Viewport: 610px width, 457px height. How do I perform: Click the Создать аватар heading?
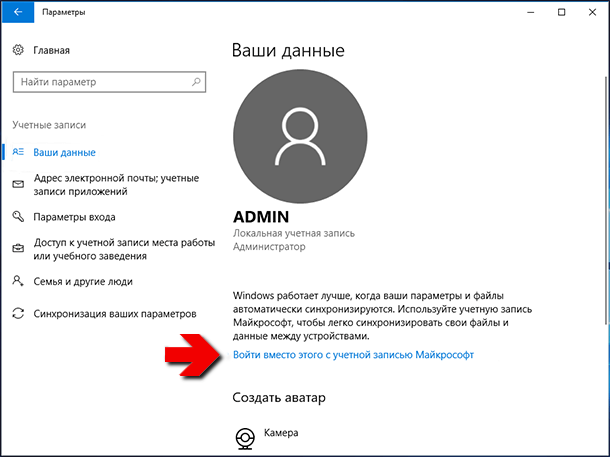point(279,397)
